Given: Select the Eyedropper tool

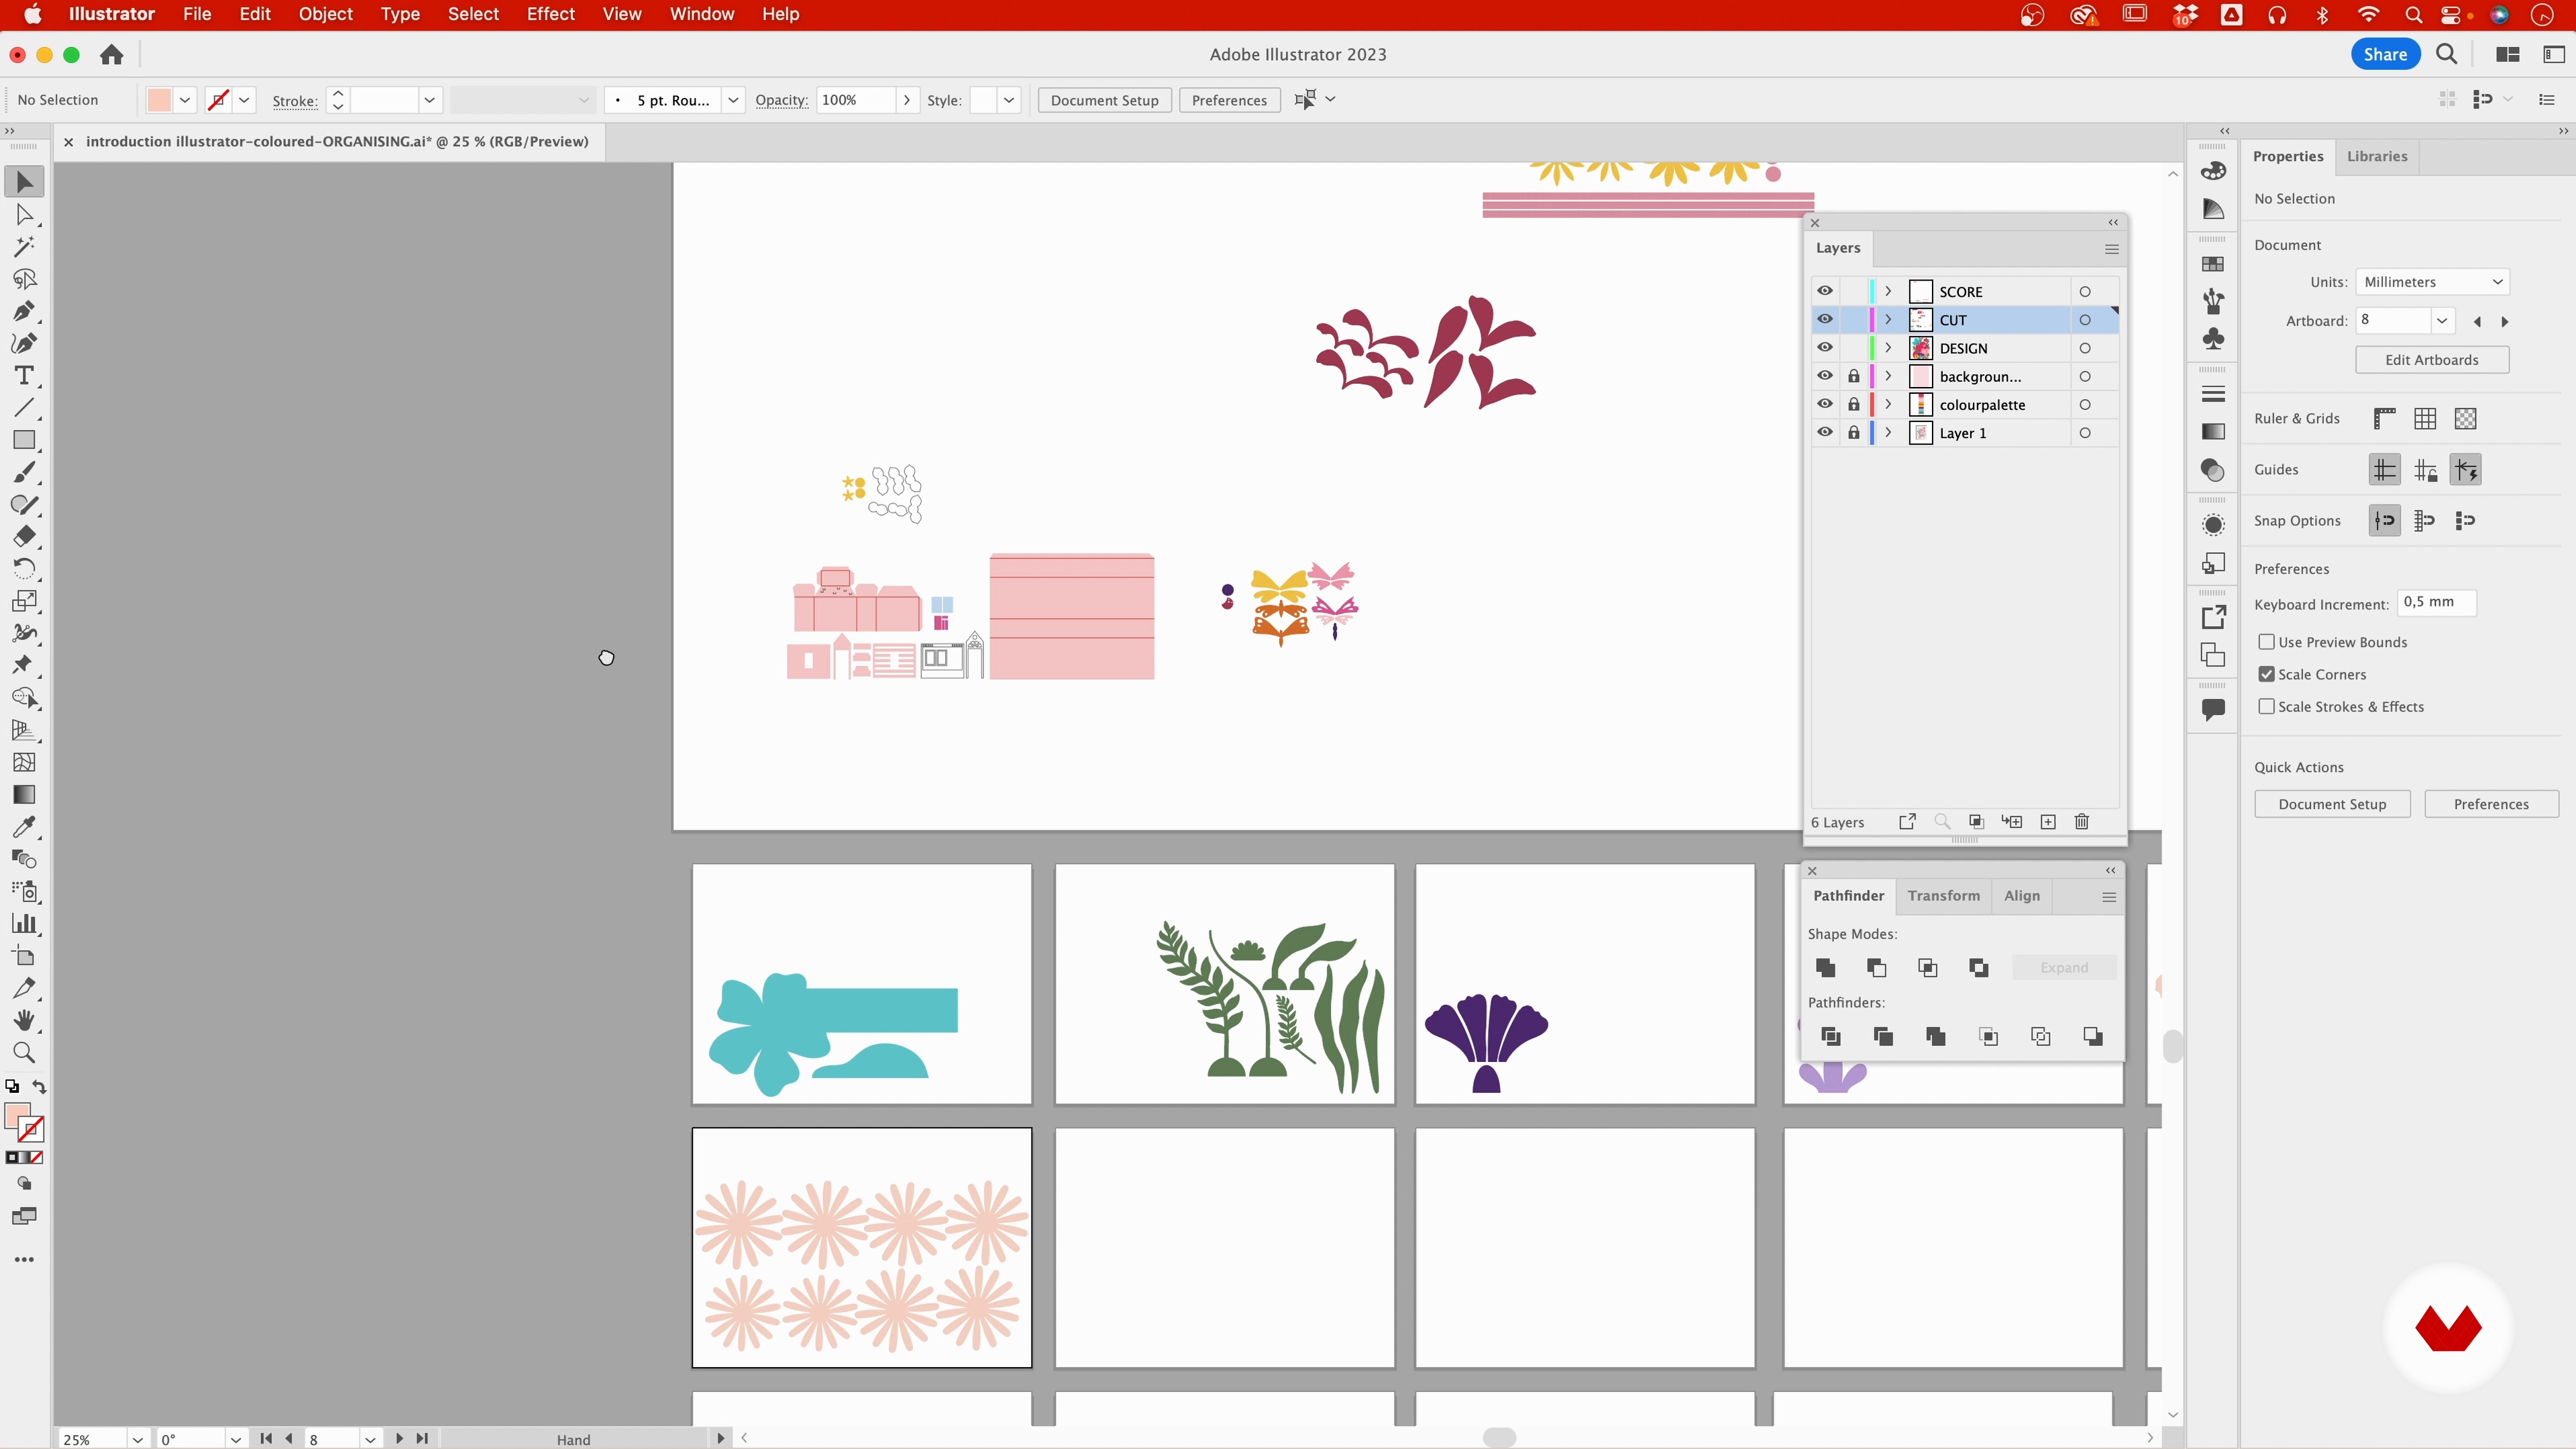Looking at the screenshot, I should click(24, 827).
